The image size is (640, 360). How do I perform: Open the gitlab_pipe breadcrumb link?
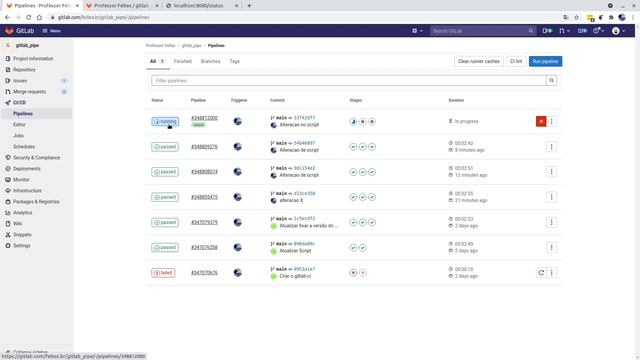click(191, 46)
